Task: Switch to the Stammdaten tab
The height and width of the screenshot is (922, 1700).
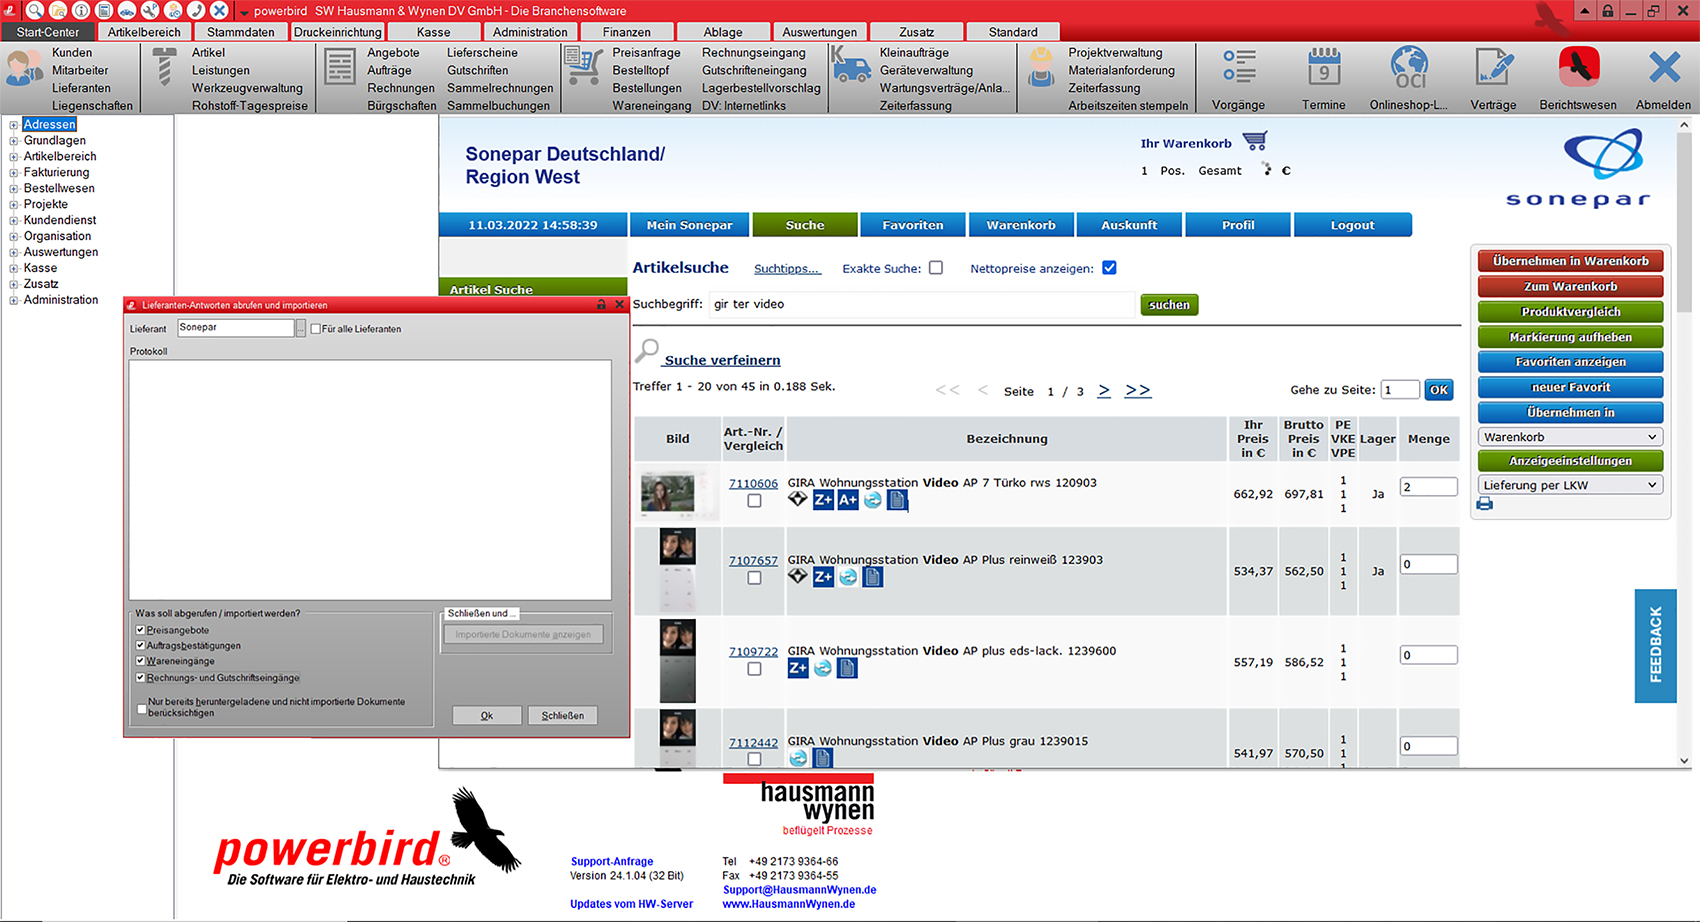Action: [x=241, y=32]
